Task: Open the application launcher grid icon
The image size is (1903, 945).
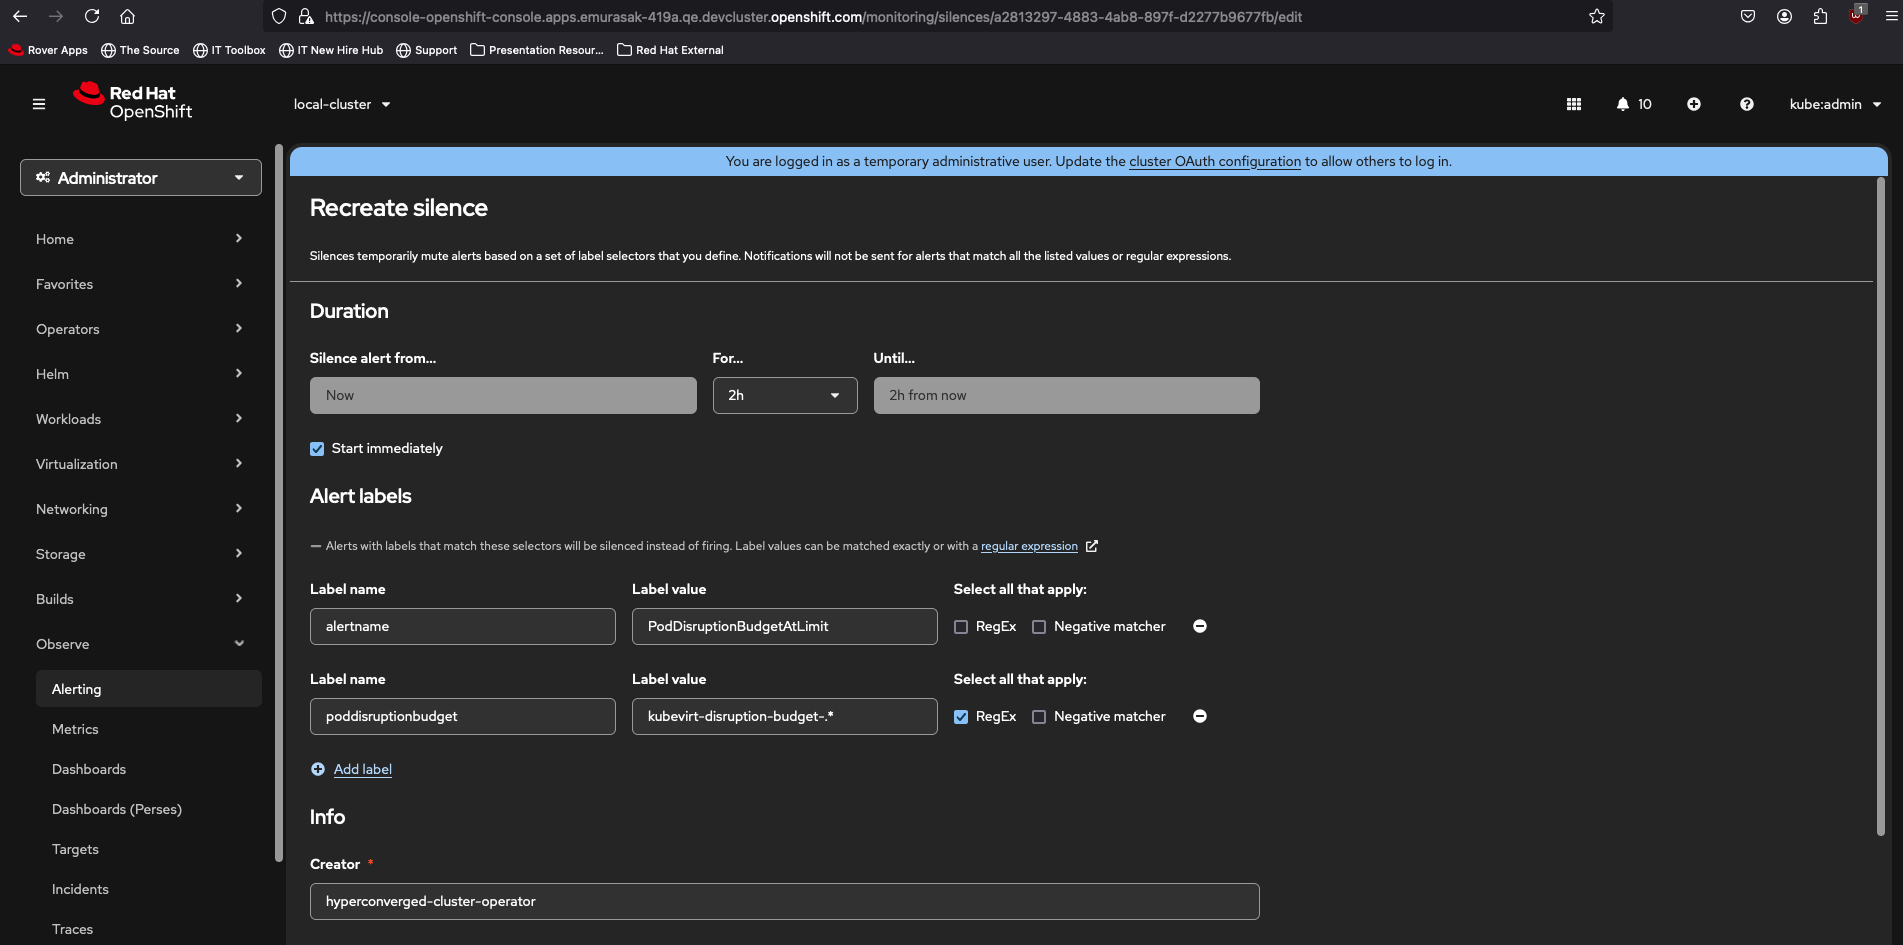Action: point(1573,104)
